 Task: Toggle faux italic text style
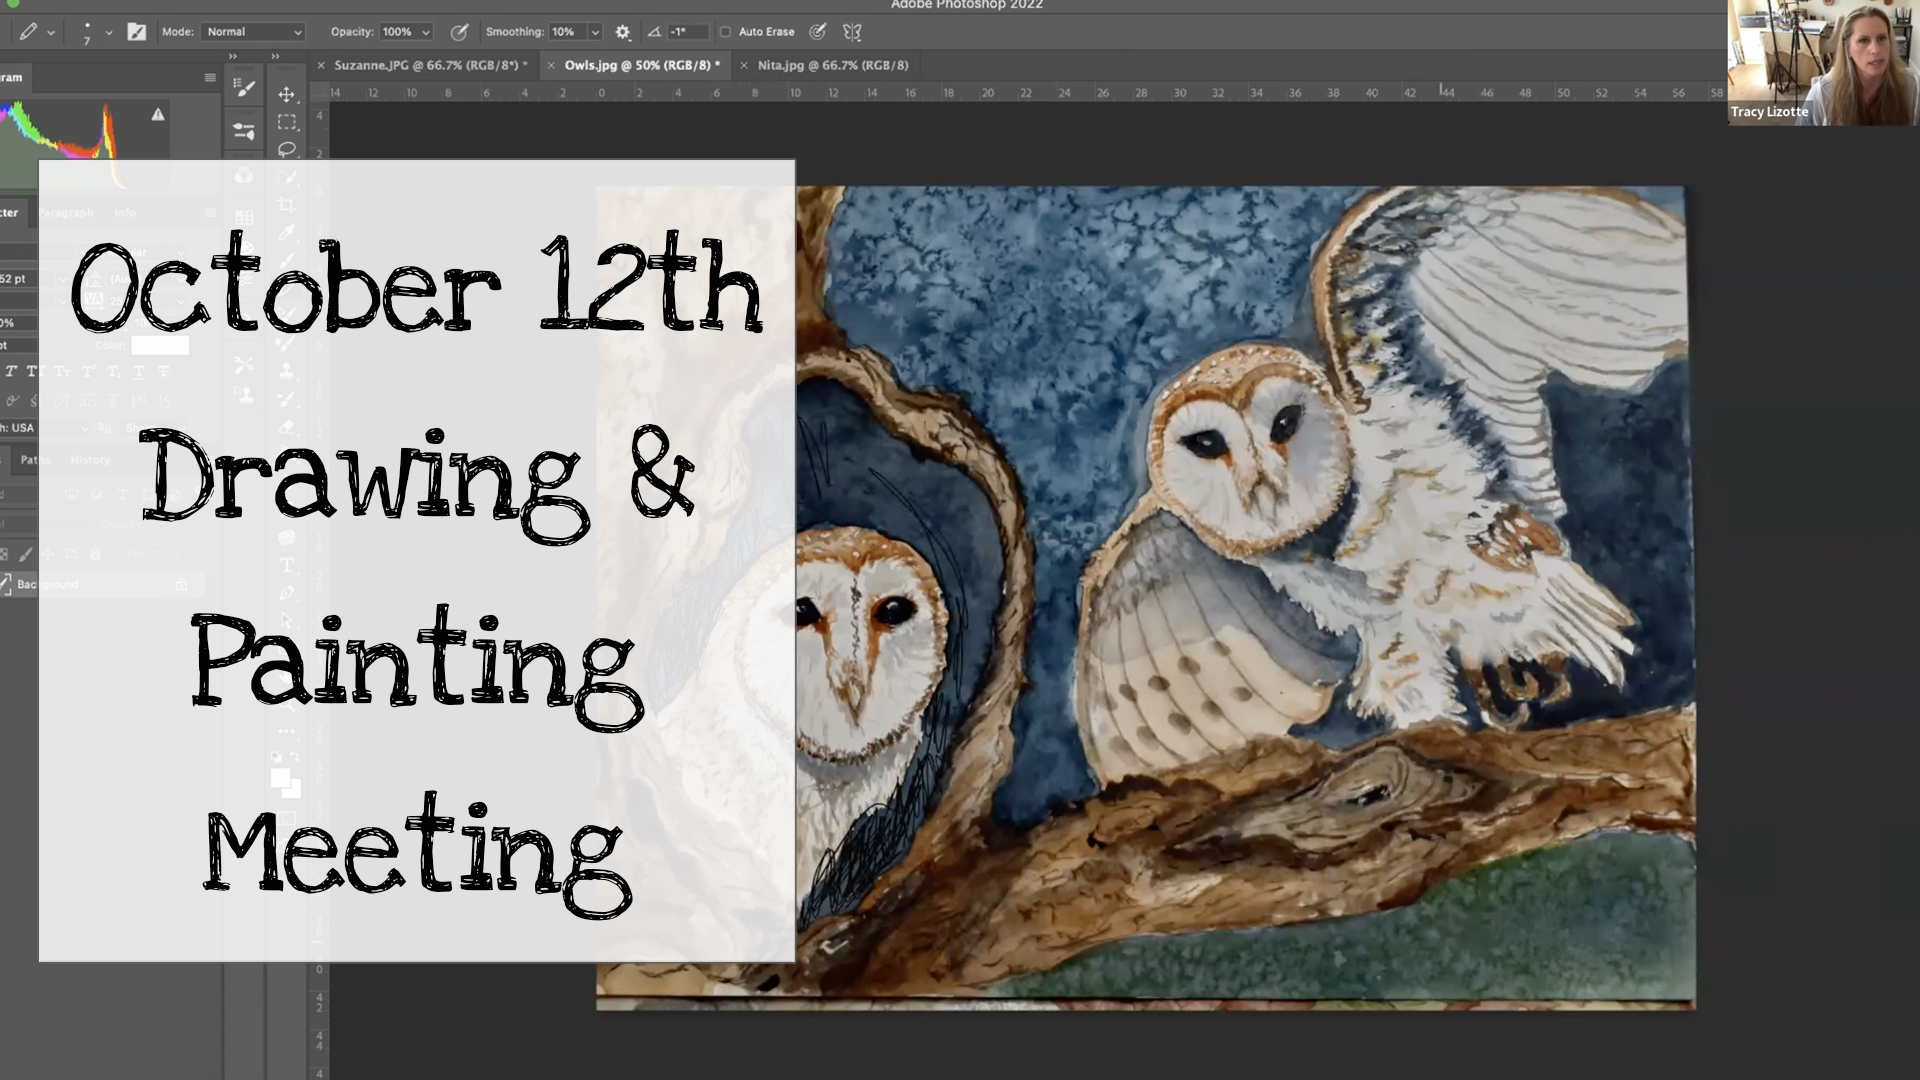(11, 371)
